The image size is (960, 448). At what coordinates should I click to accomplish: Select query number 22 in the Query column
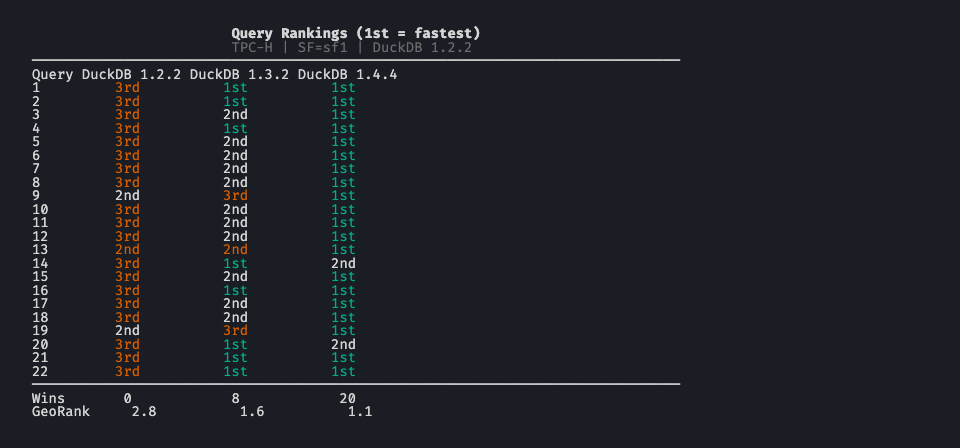click(x=40, y=371)
